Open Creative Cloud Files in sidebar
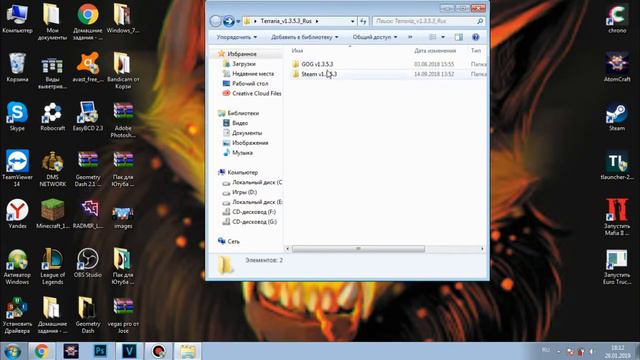This screenshot has height=360, width=640. pyautogui.click(x=256, y=93)
